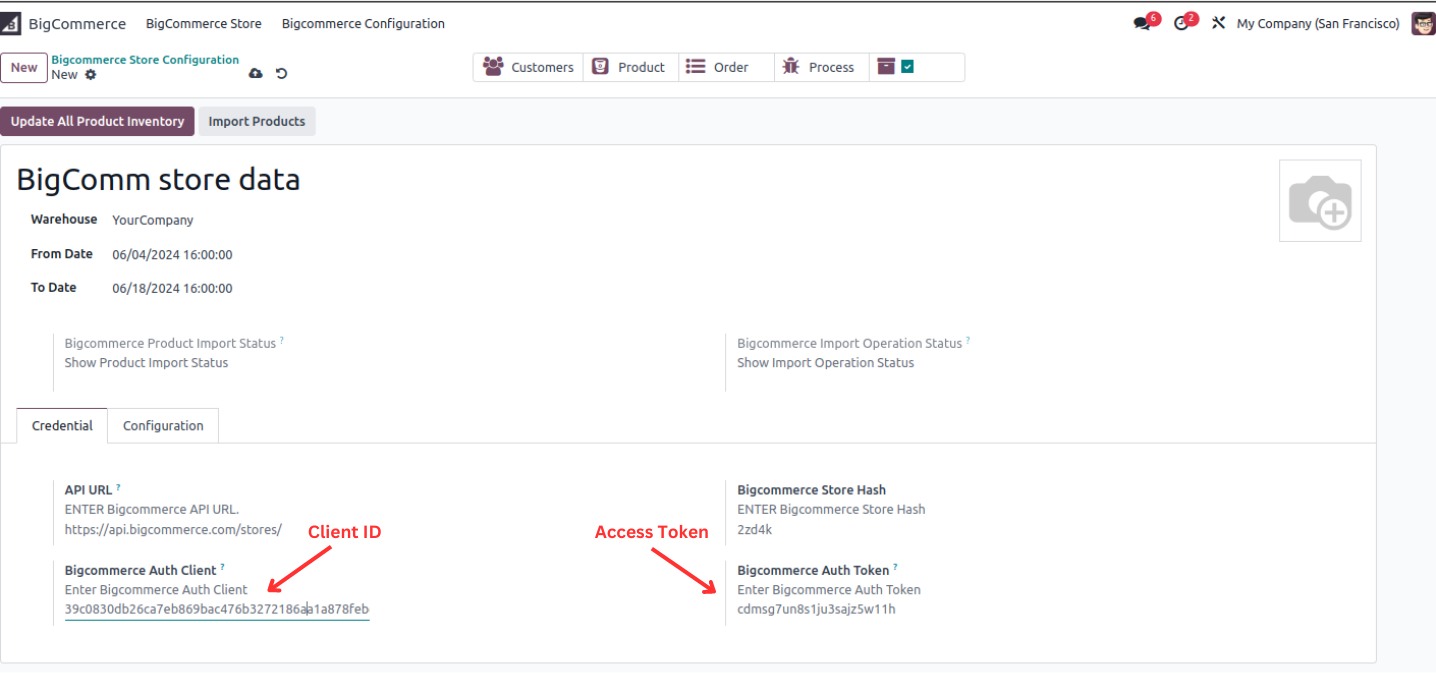Open the Warehouse field showing YourCompany
The width and height of the screenshot is (1436, 673).
(x=153, y=220)
